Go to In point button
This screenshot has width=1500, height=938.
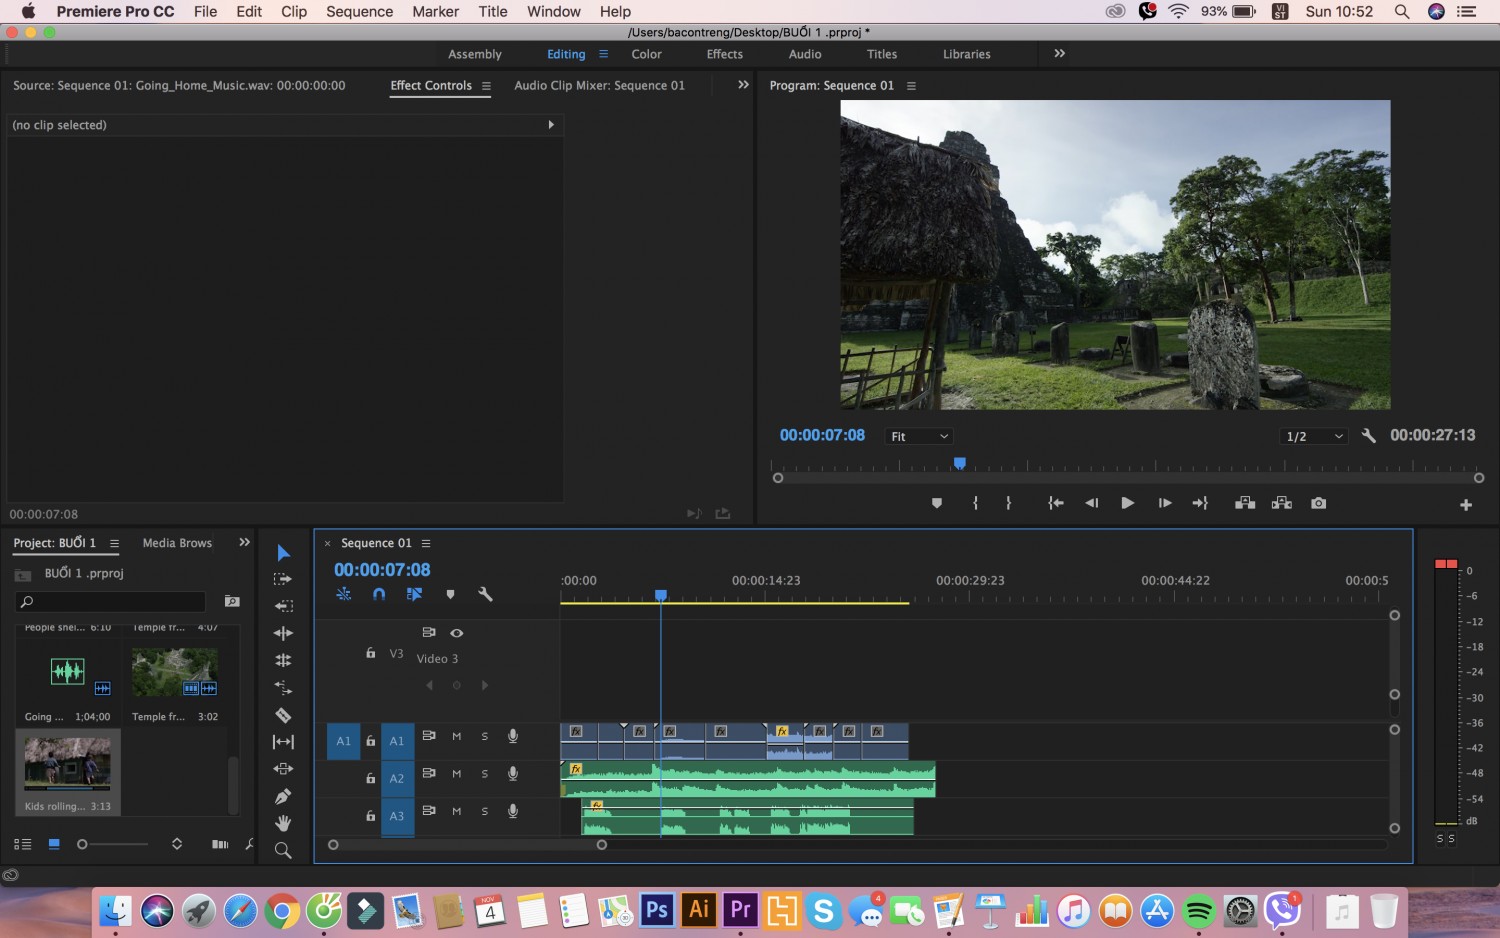(x=1055, y=503)
